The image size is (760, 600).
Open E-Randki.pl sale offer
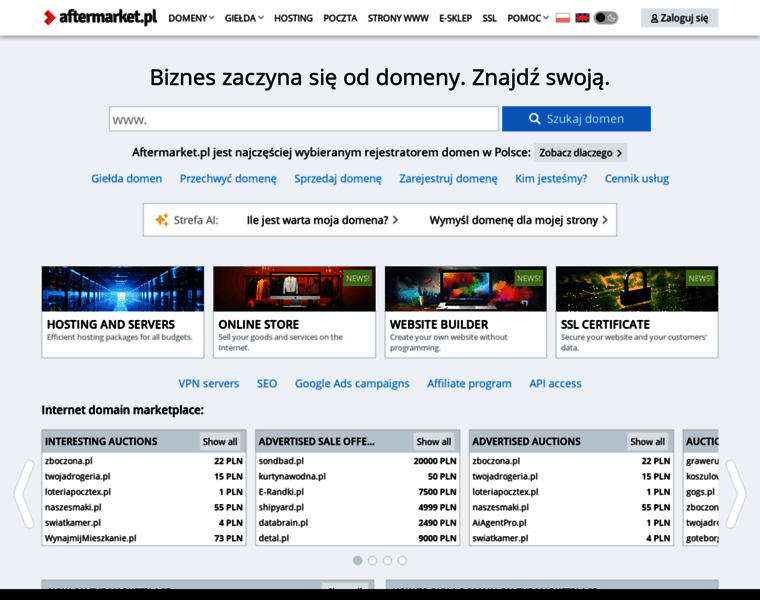(x=281, y=492)
